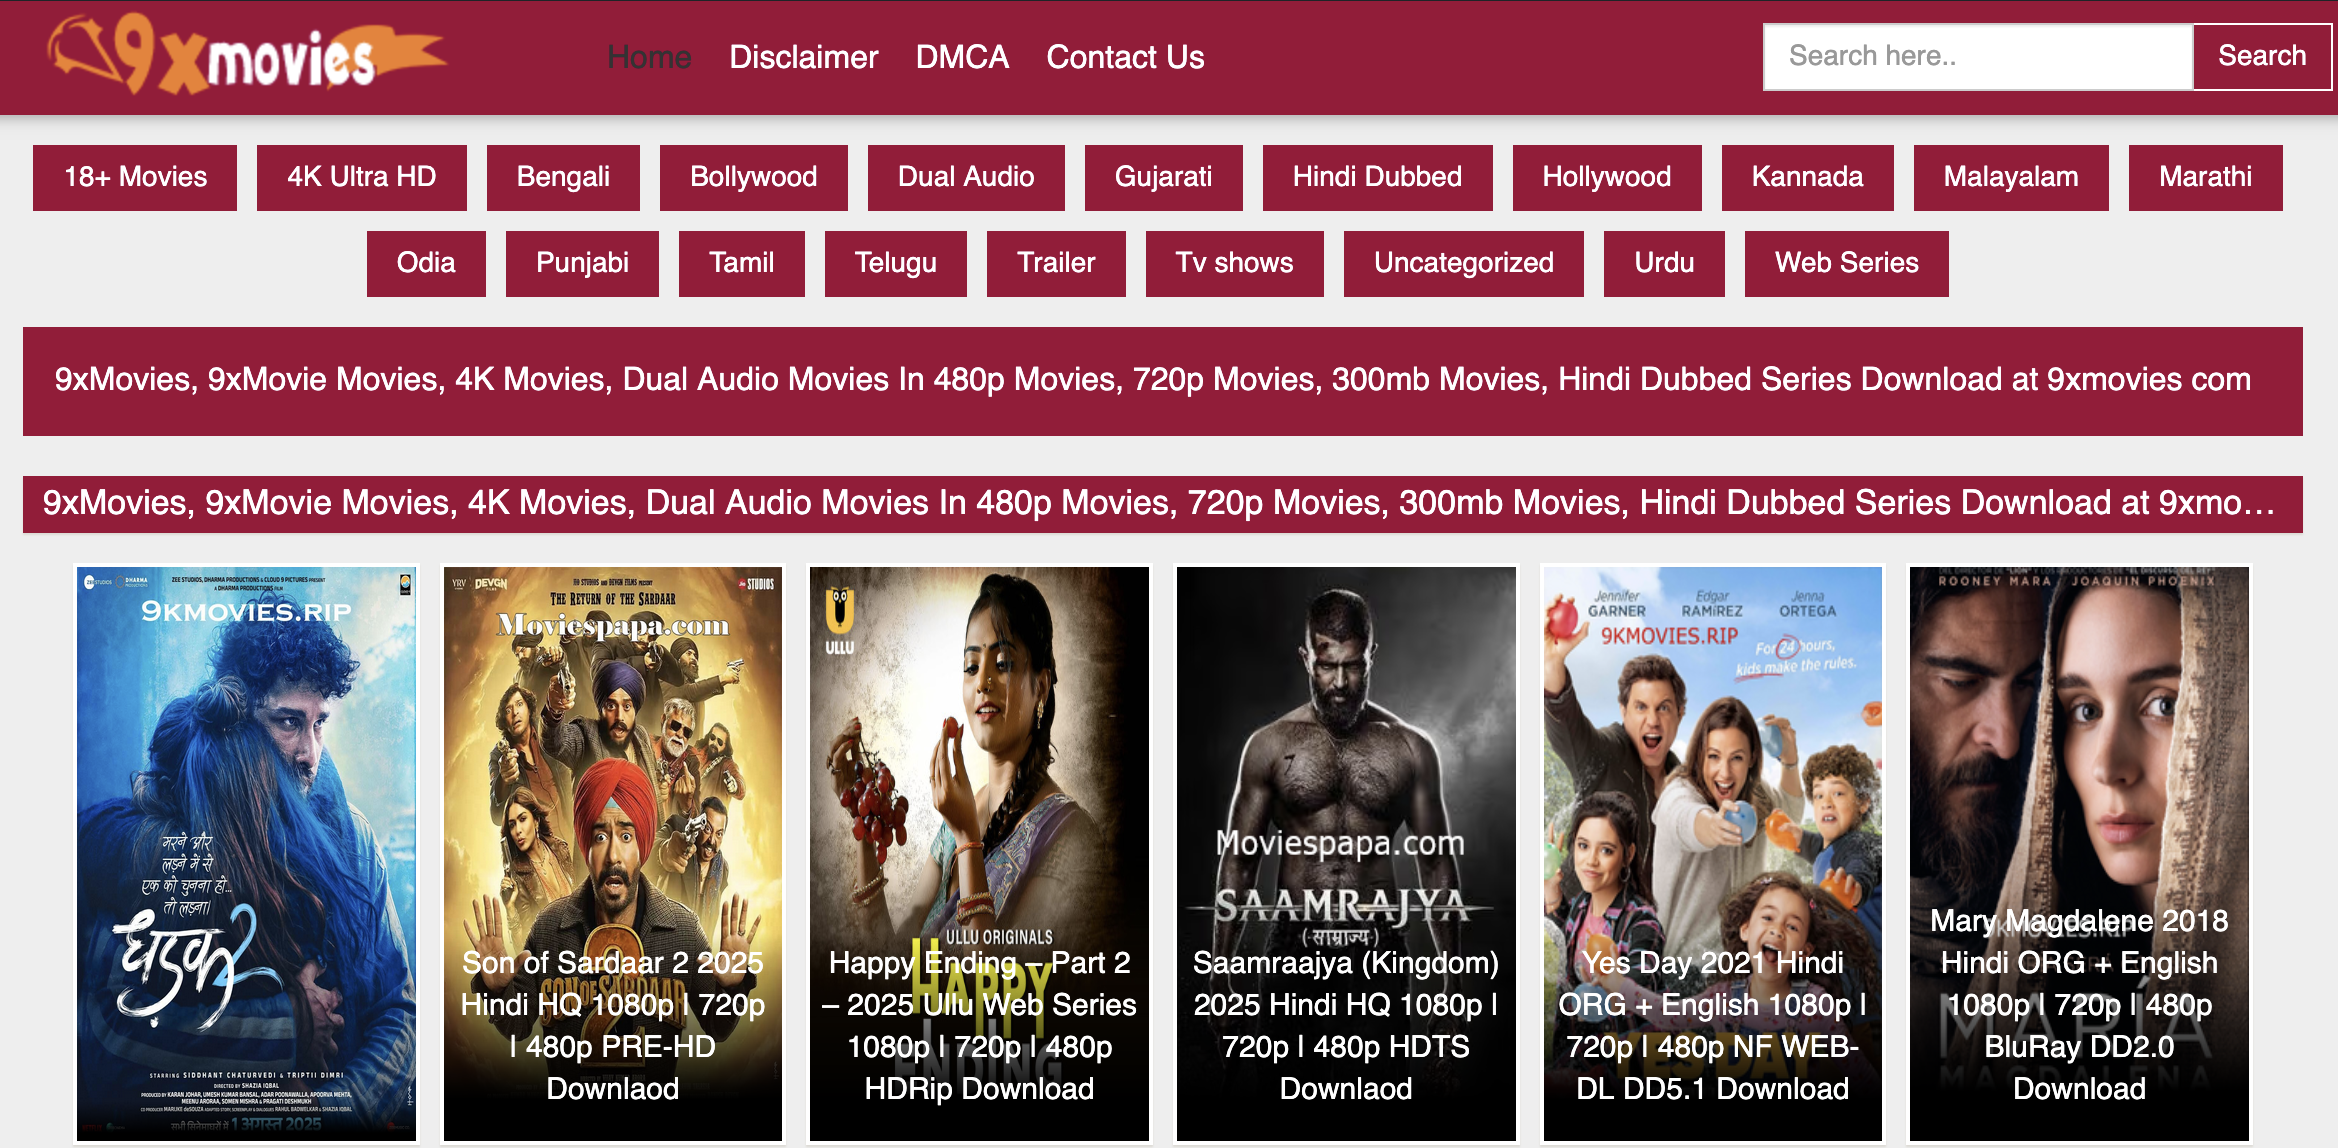This screenshot has width=2338, height=1148.
Task: Open the Web Series category
Action: [1847, 263]
